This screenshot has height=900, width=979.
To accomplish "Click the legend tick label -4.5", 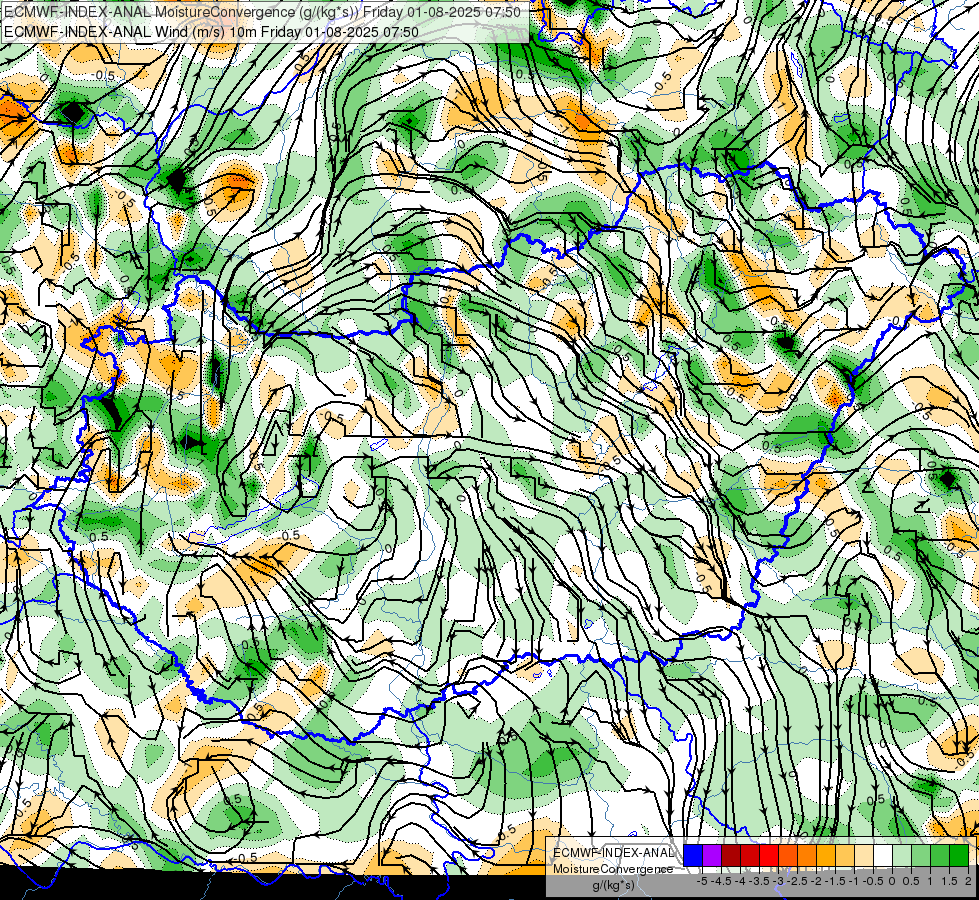I will tap(722, 881).
